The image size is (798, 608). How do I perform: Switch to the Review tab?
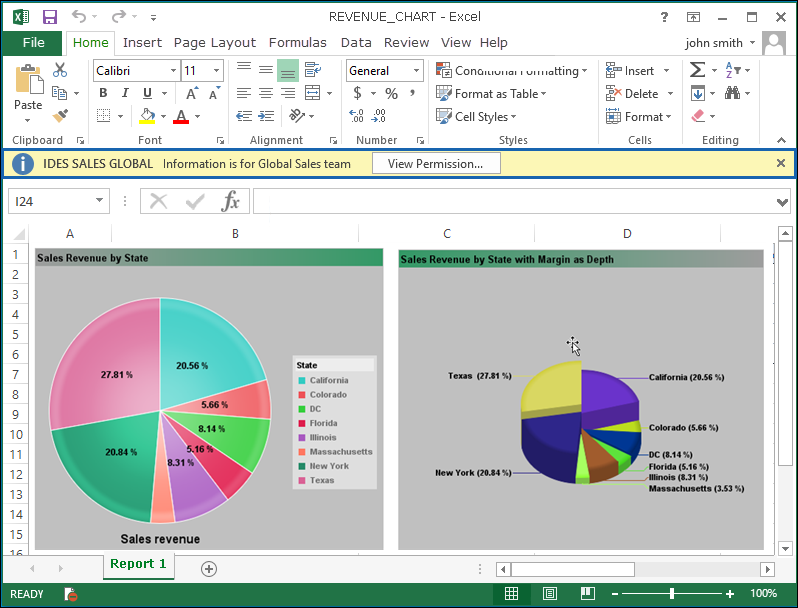pyautogui.click(x=406, y=43)
